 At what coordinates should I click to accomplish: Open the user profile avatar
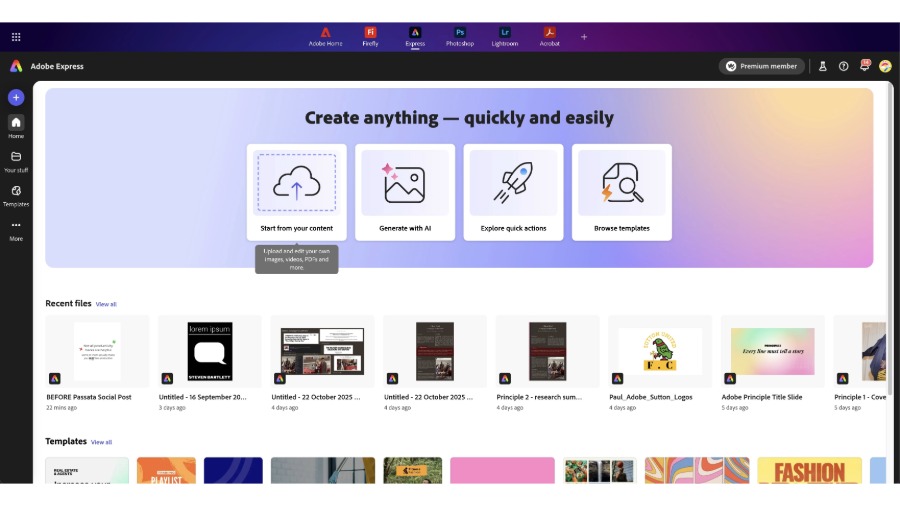click(x=885, y=66)
